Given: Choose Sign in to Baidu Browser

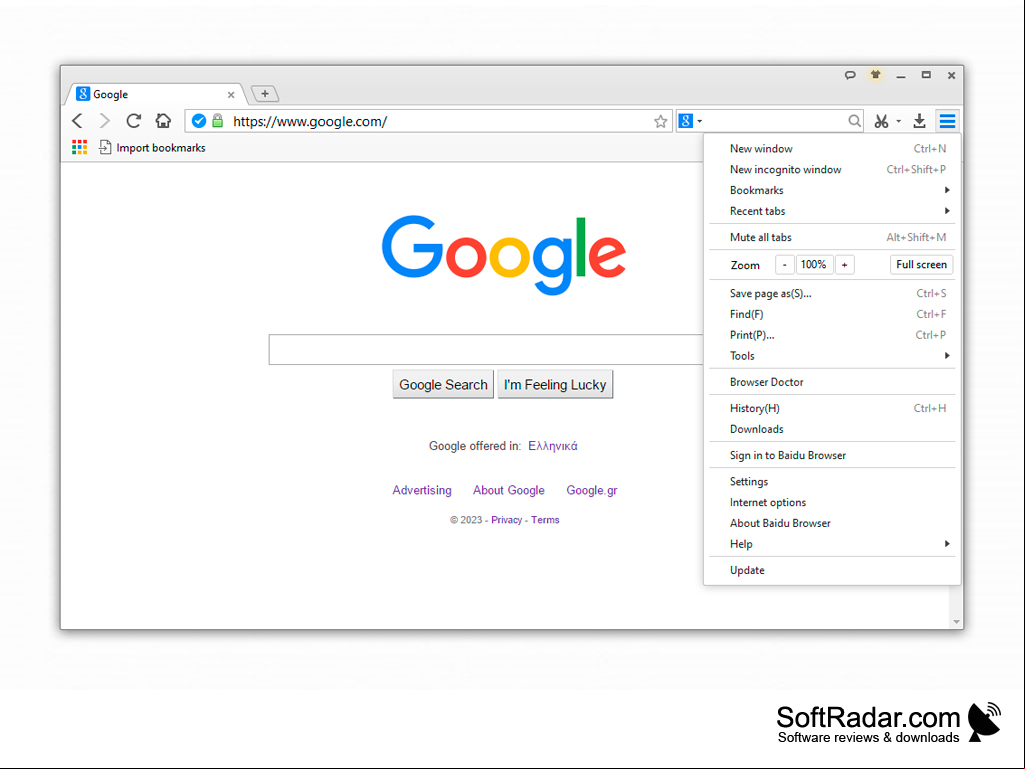Looking at the screenshot, I should point(832,455).
